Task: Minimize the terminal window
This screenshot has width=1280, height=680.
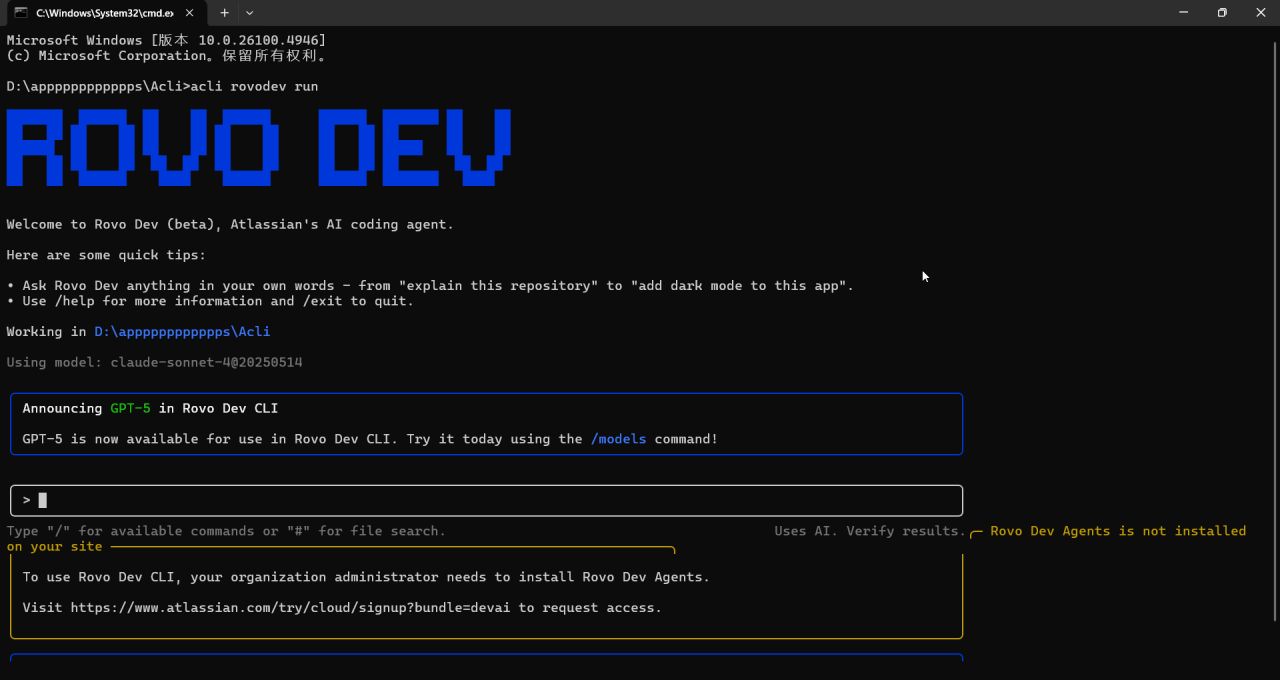Action: (x=1183, y=13)
